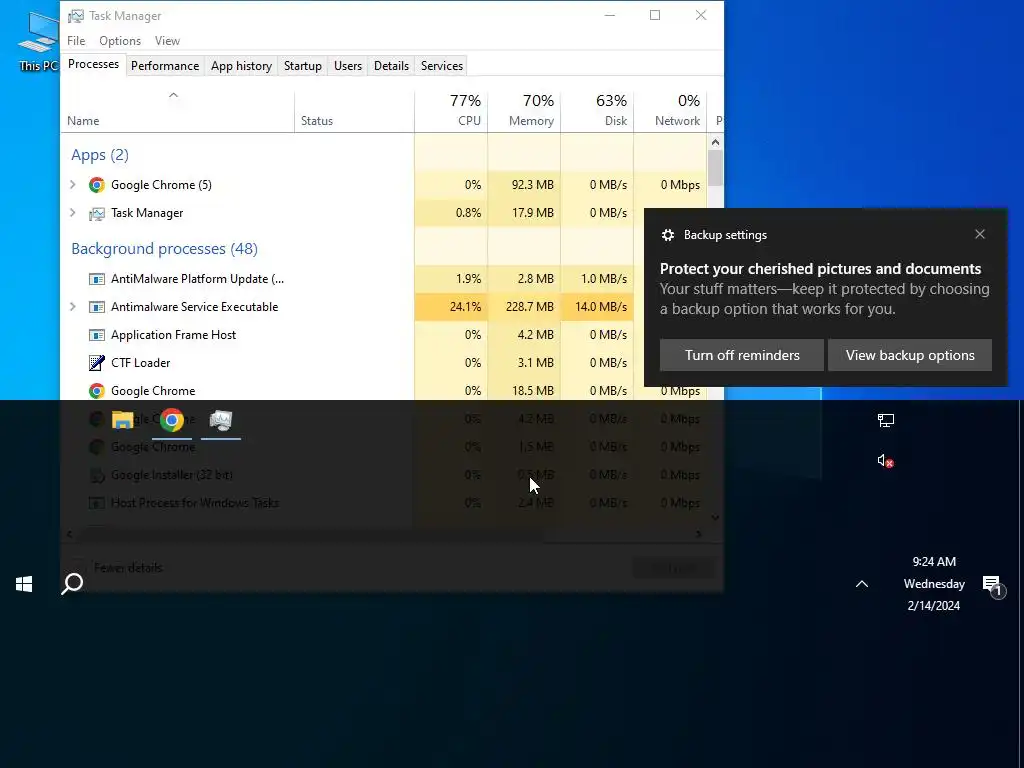Switch to the Startup tab
1024x768 pixels.
tap(302, 66)
